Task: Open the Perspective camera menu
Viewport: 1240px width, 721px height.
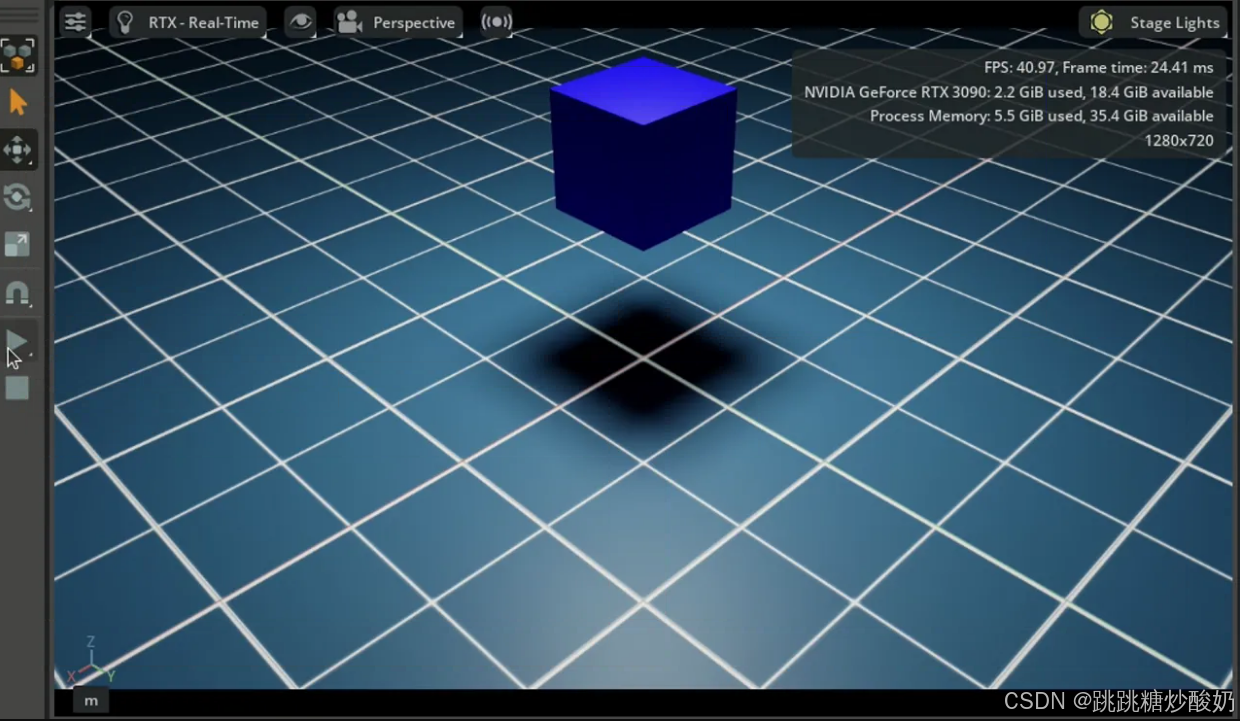Action: point(397,22)
